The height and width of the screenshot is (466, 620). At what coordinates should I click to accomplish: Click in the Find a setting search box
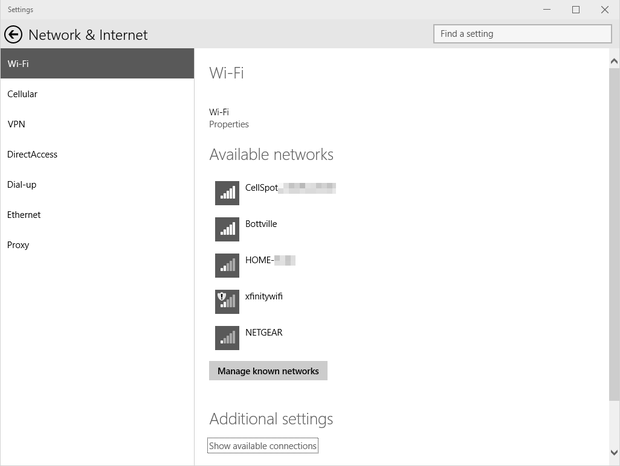click(522, 34)
